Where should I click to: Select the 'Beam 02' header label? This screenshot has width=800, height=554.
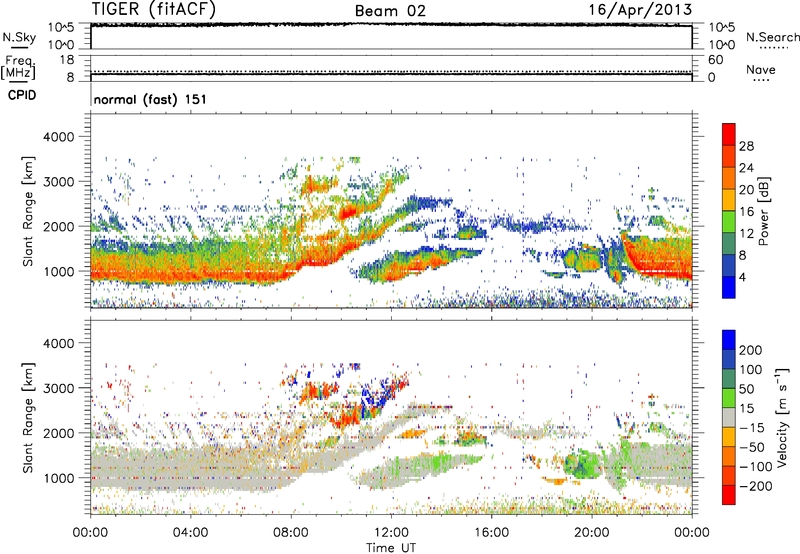pyautogui.click(x=390, y=11)
